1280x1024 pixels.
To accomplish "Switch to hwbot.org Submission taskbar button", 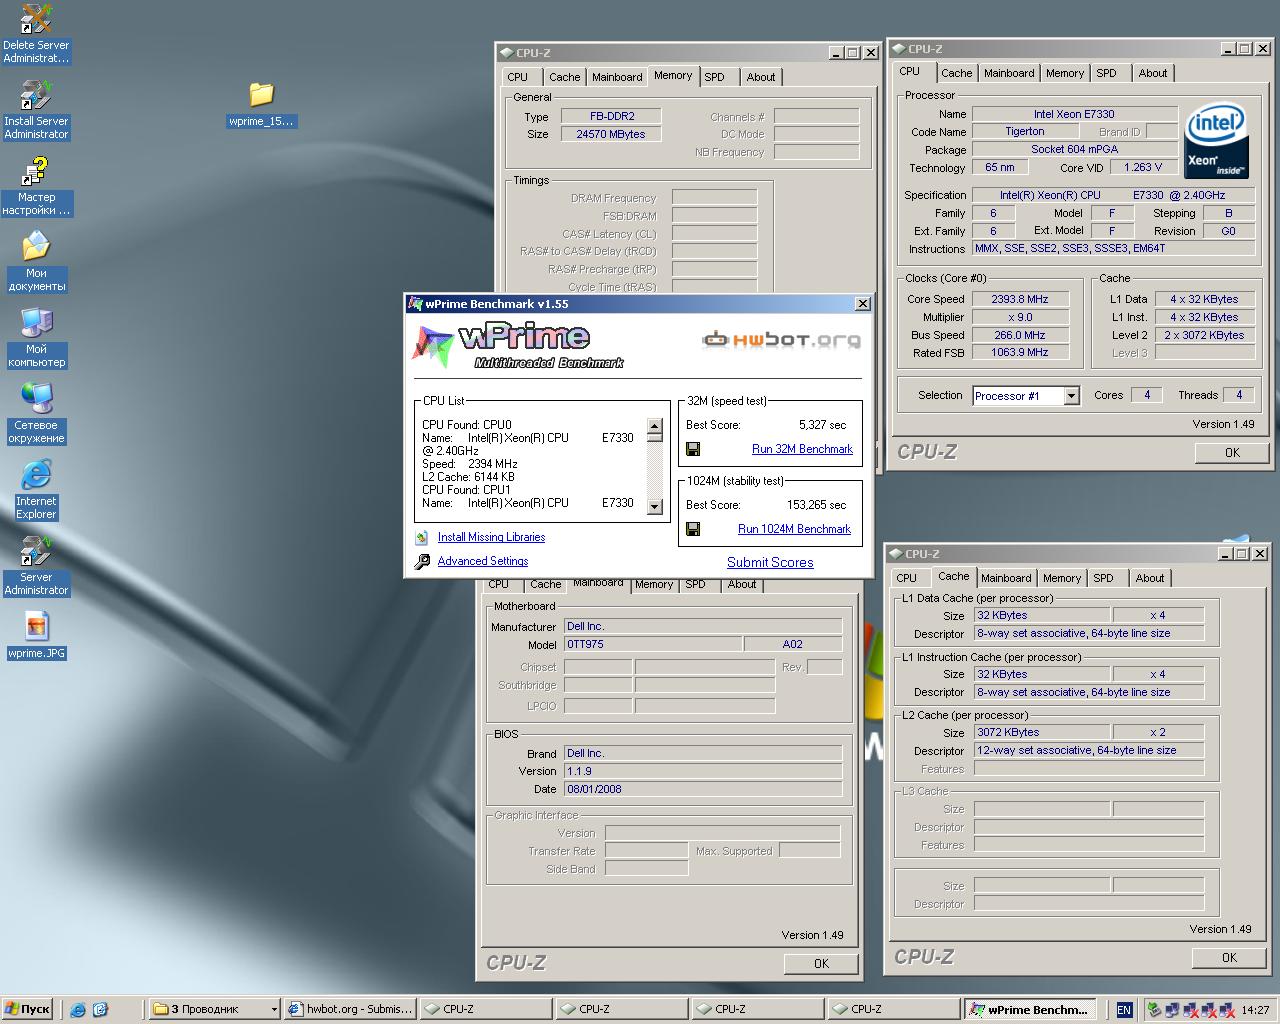I will 349,1009.
